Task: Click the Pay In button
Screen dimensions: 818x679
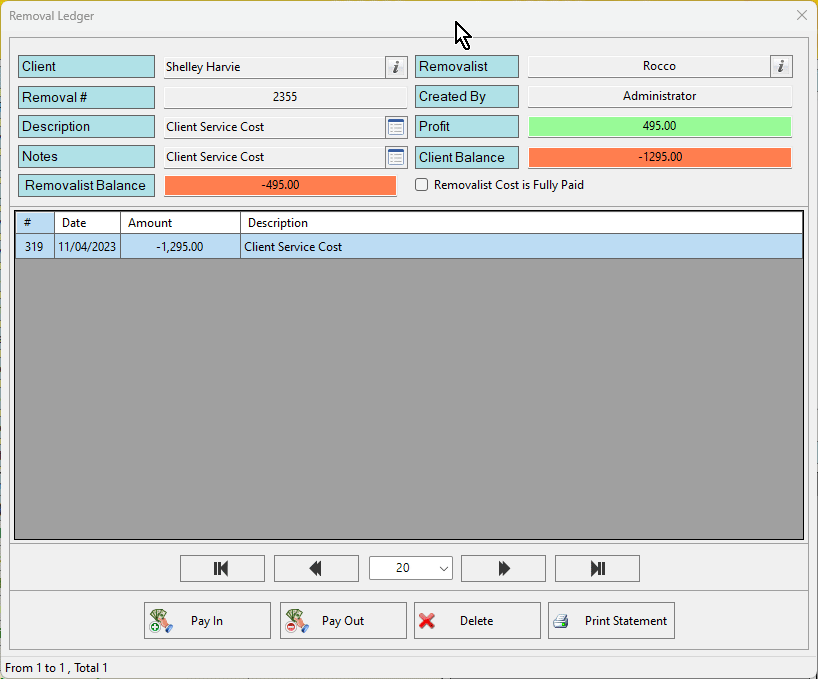Action: [207, 621]
